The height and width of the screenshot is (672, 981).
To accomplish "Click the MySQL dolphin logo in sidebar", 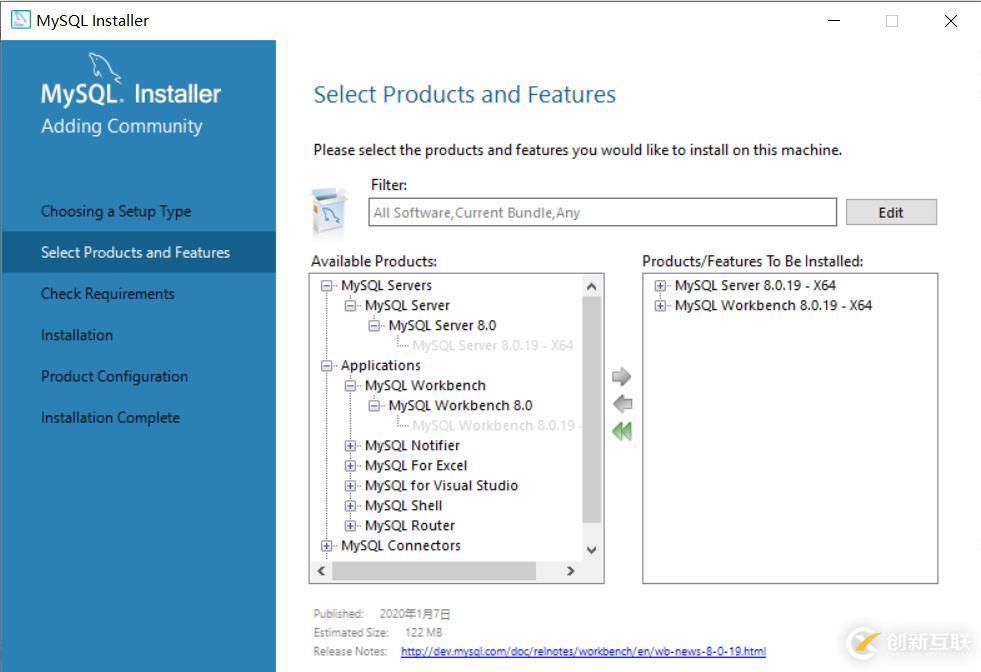I will pyautogui.click(x=104, y=66).
